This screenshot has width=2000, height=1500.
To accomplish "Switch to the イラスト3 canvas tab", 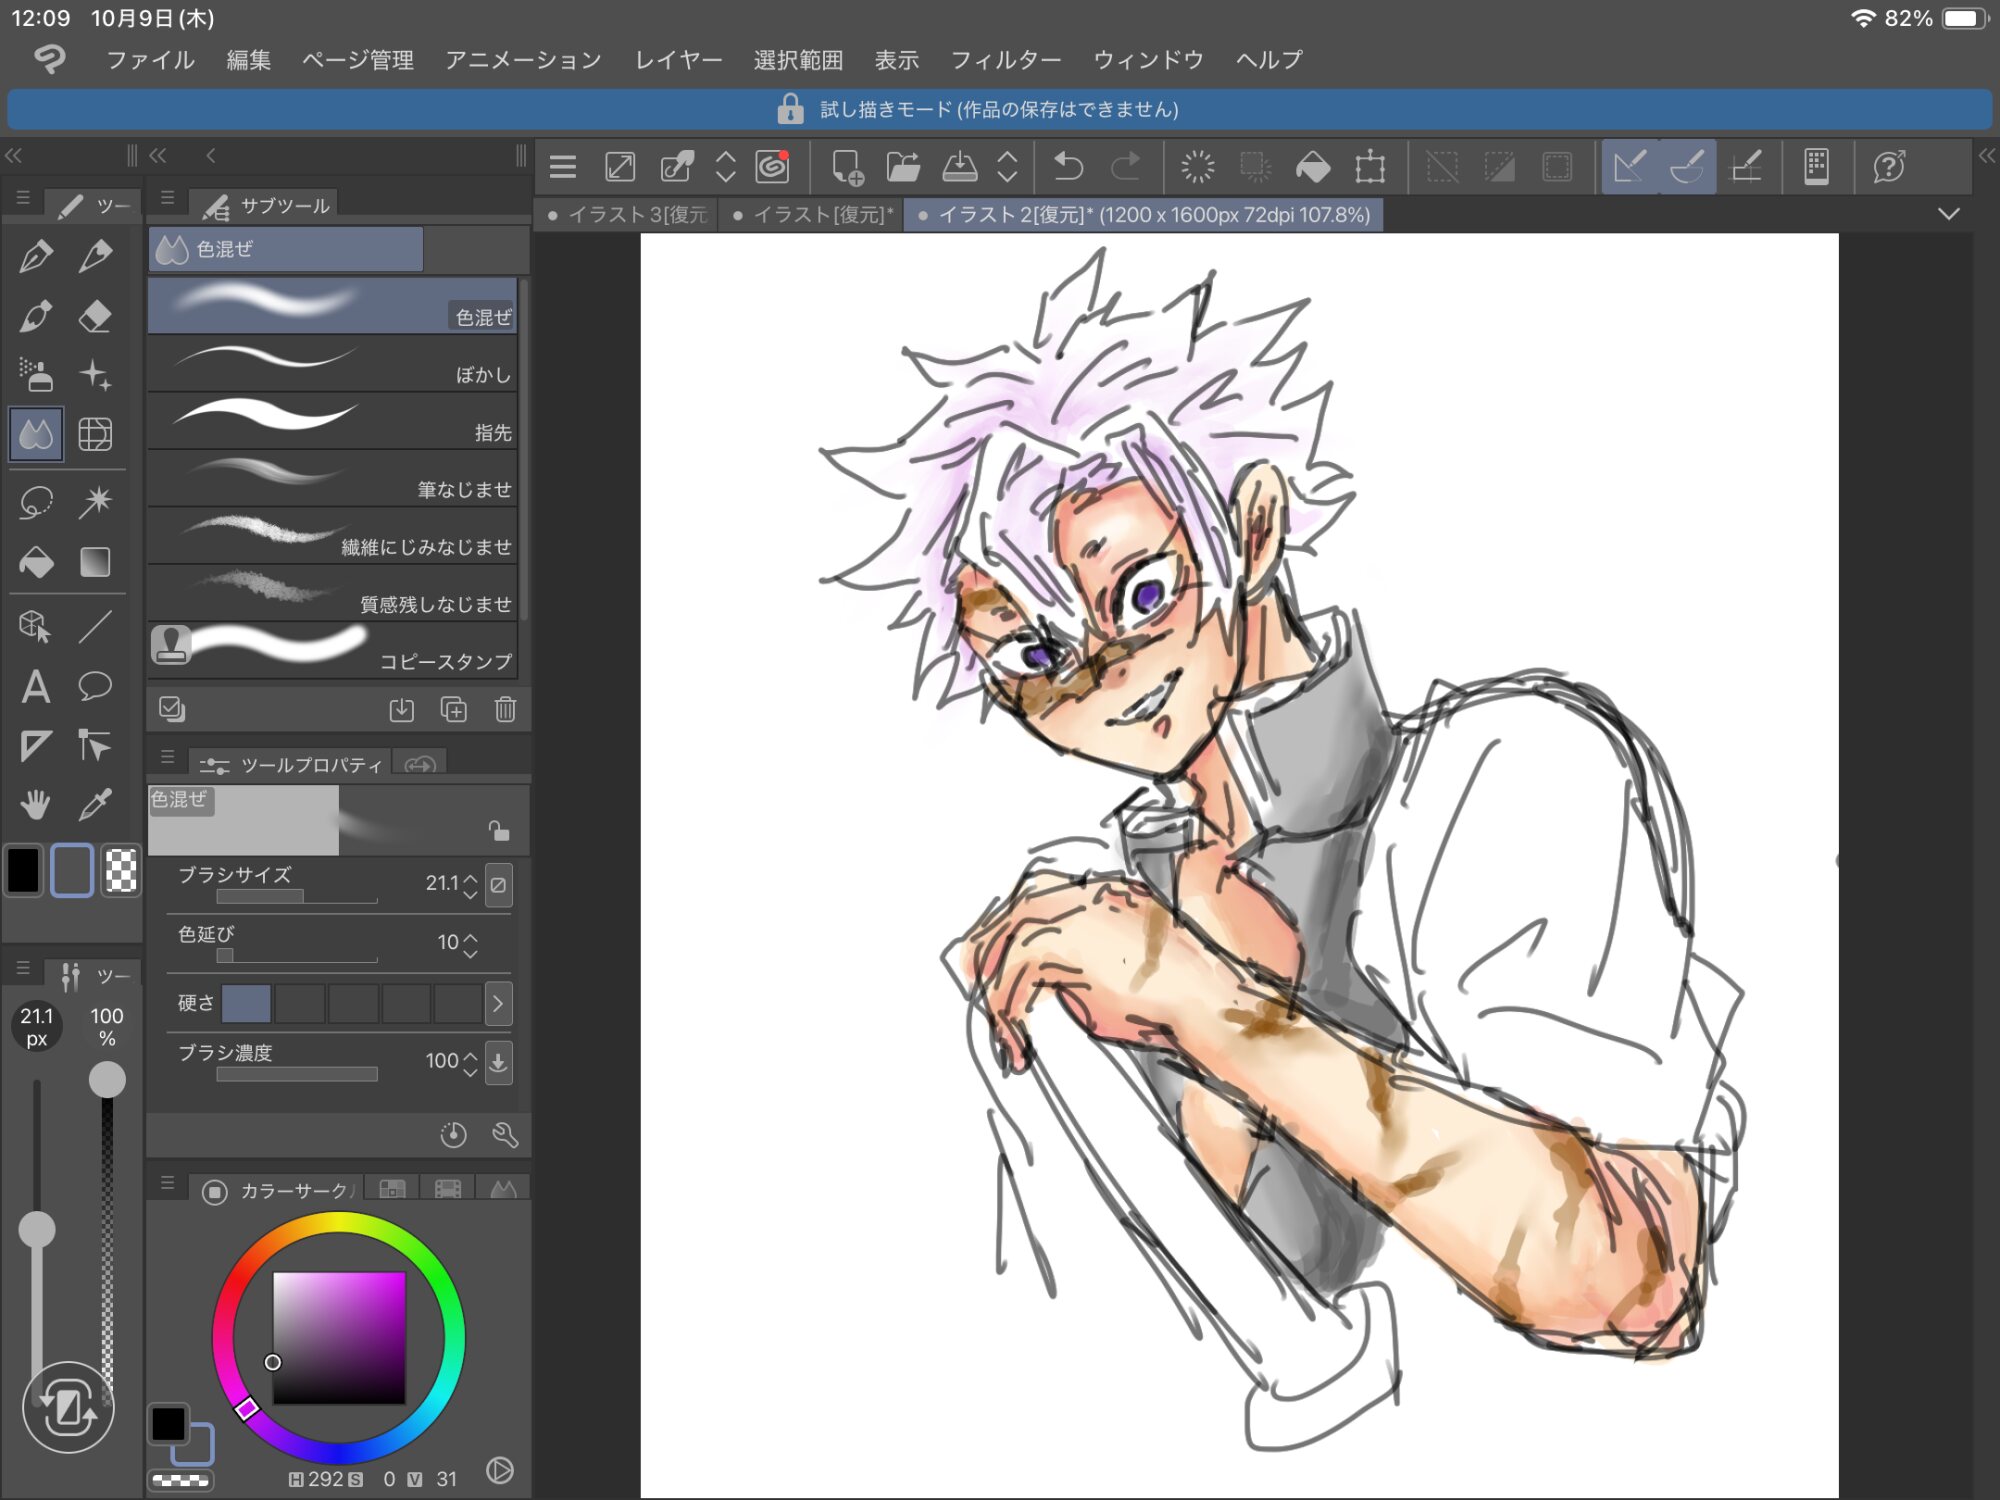I will [x=630, y=215].
